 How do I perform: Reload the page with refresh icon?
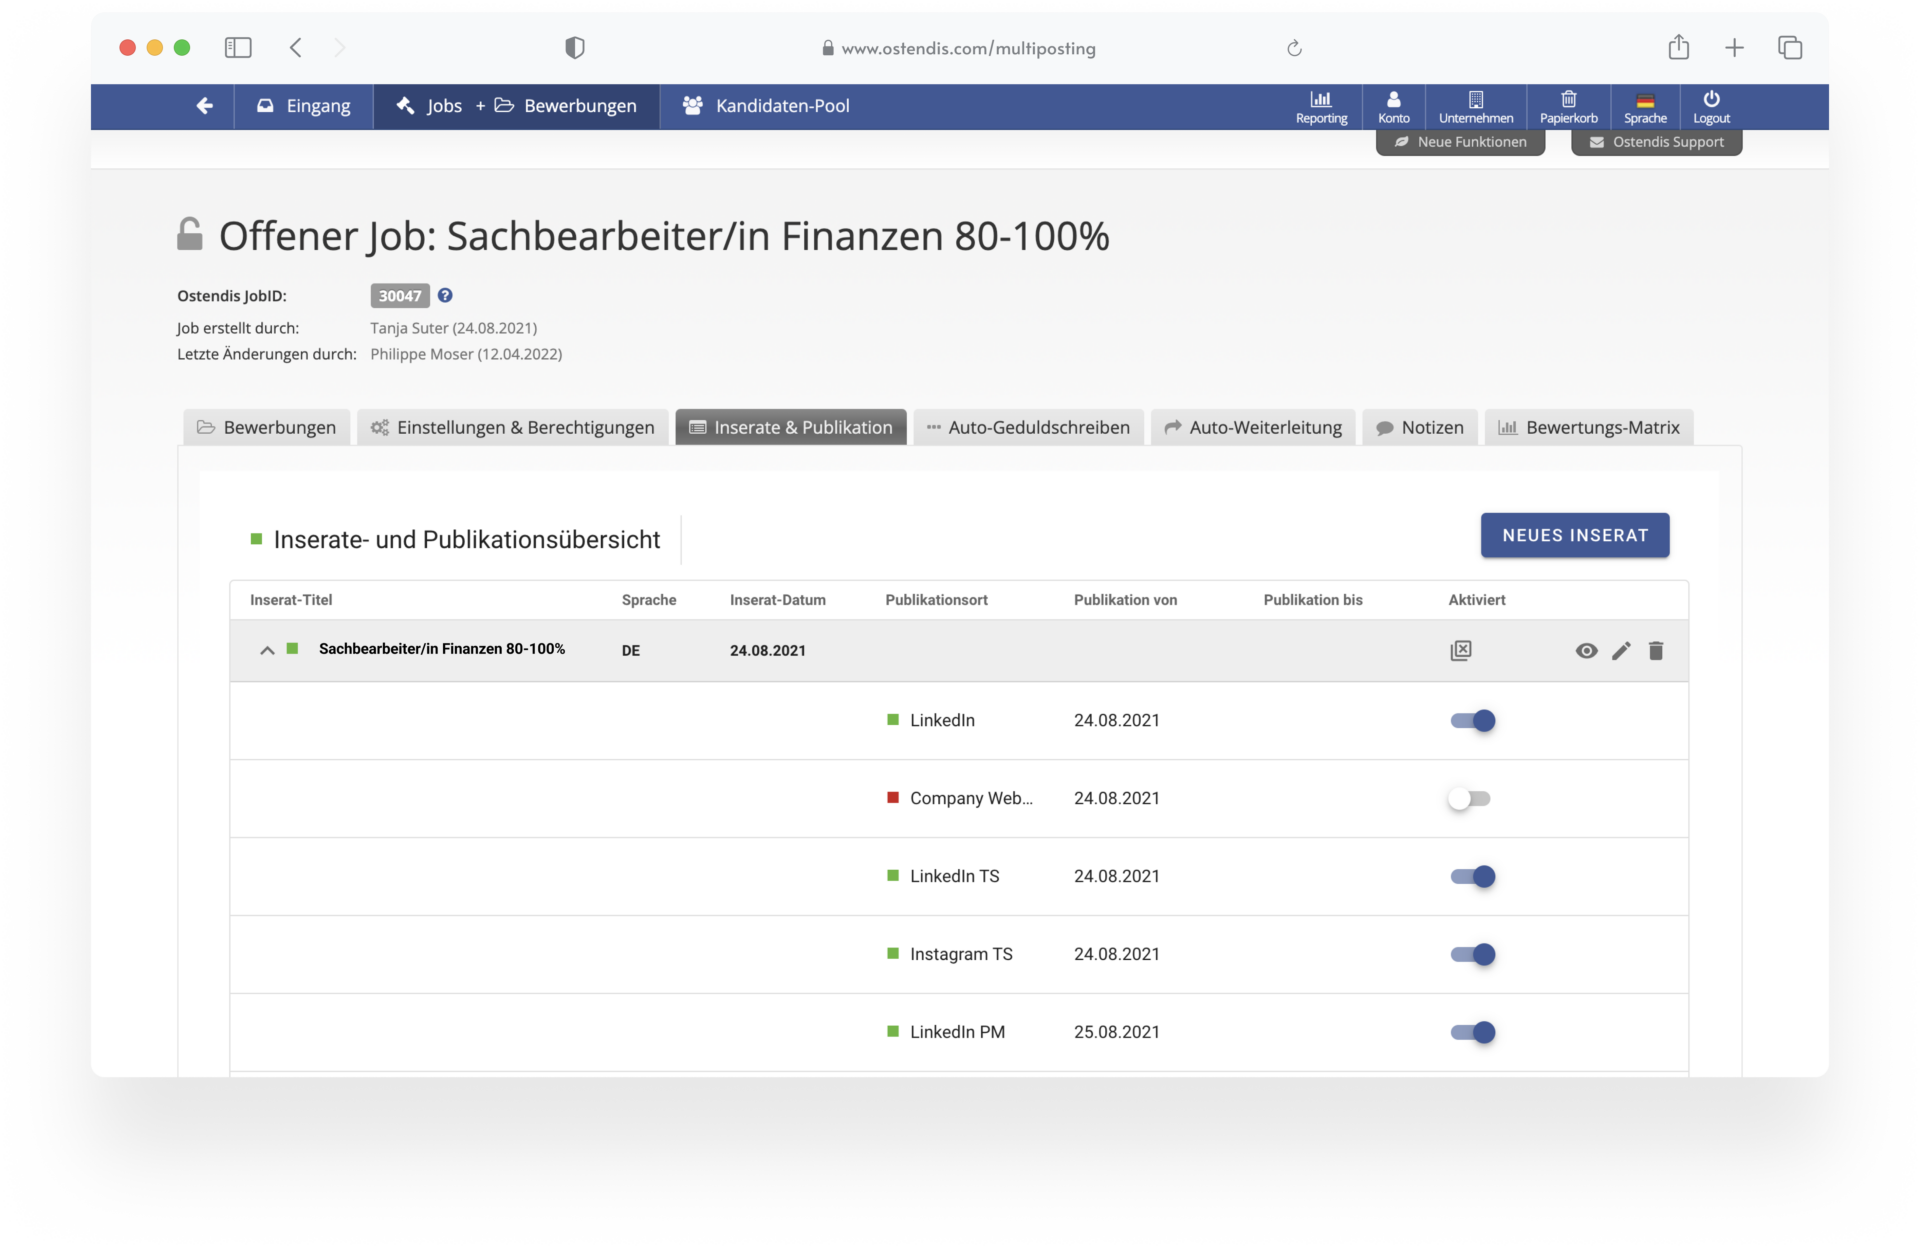(x=1294, y=48)
